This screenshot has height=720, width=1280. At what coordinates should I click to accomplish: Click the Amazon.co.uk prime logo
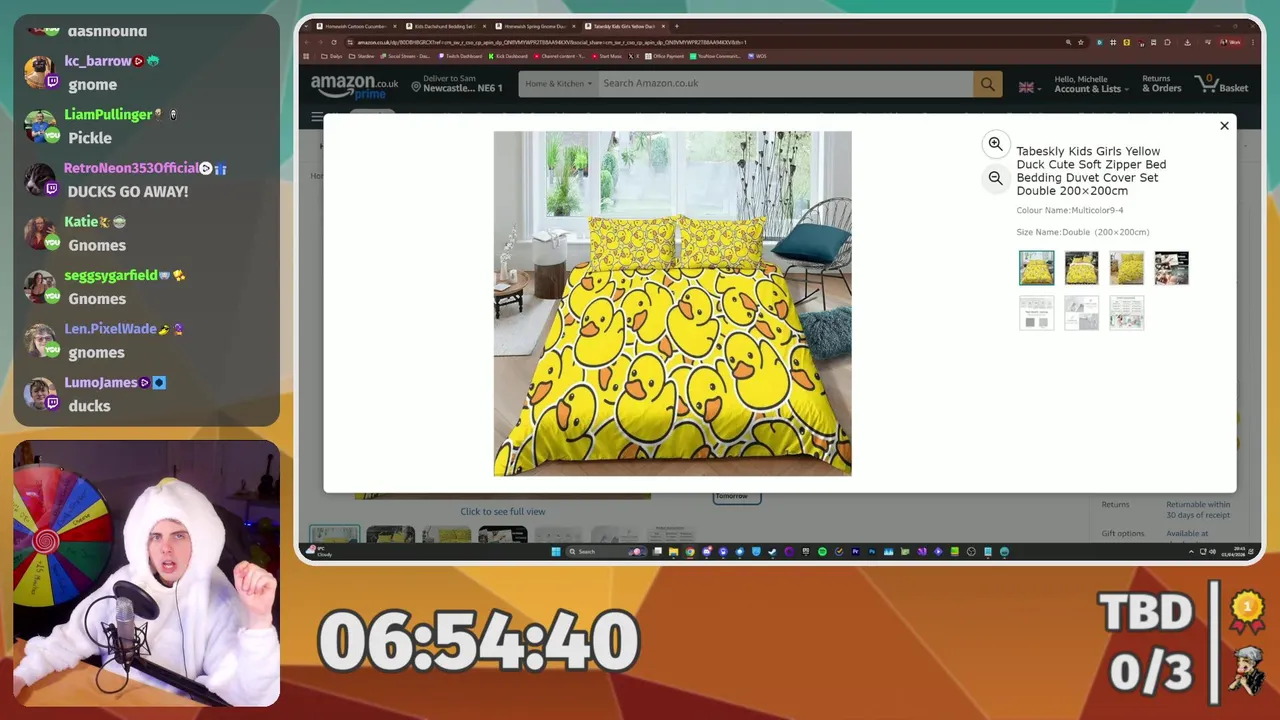click(x=354, y=86)
